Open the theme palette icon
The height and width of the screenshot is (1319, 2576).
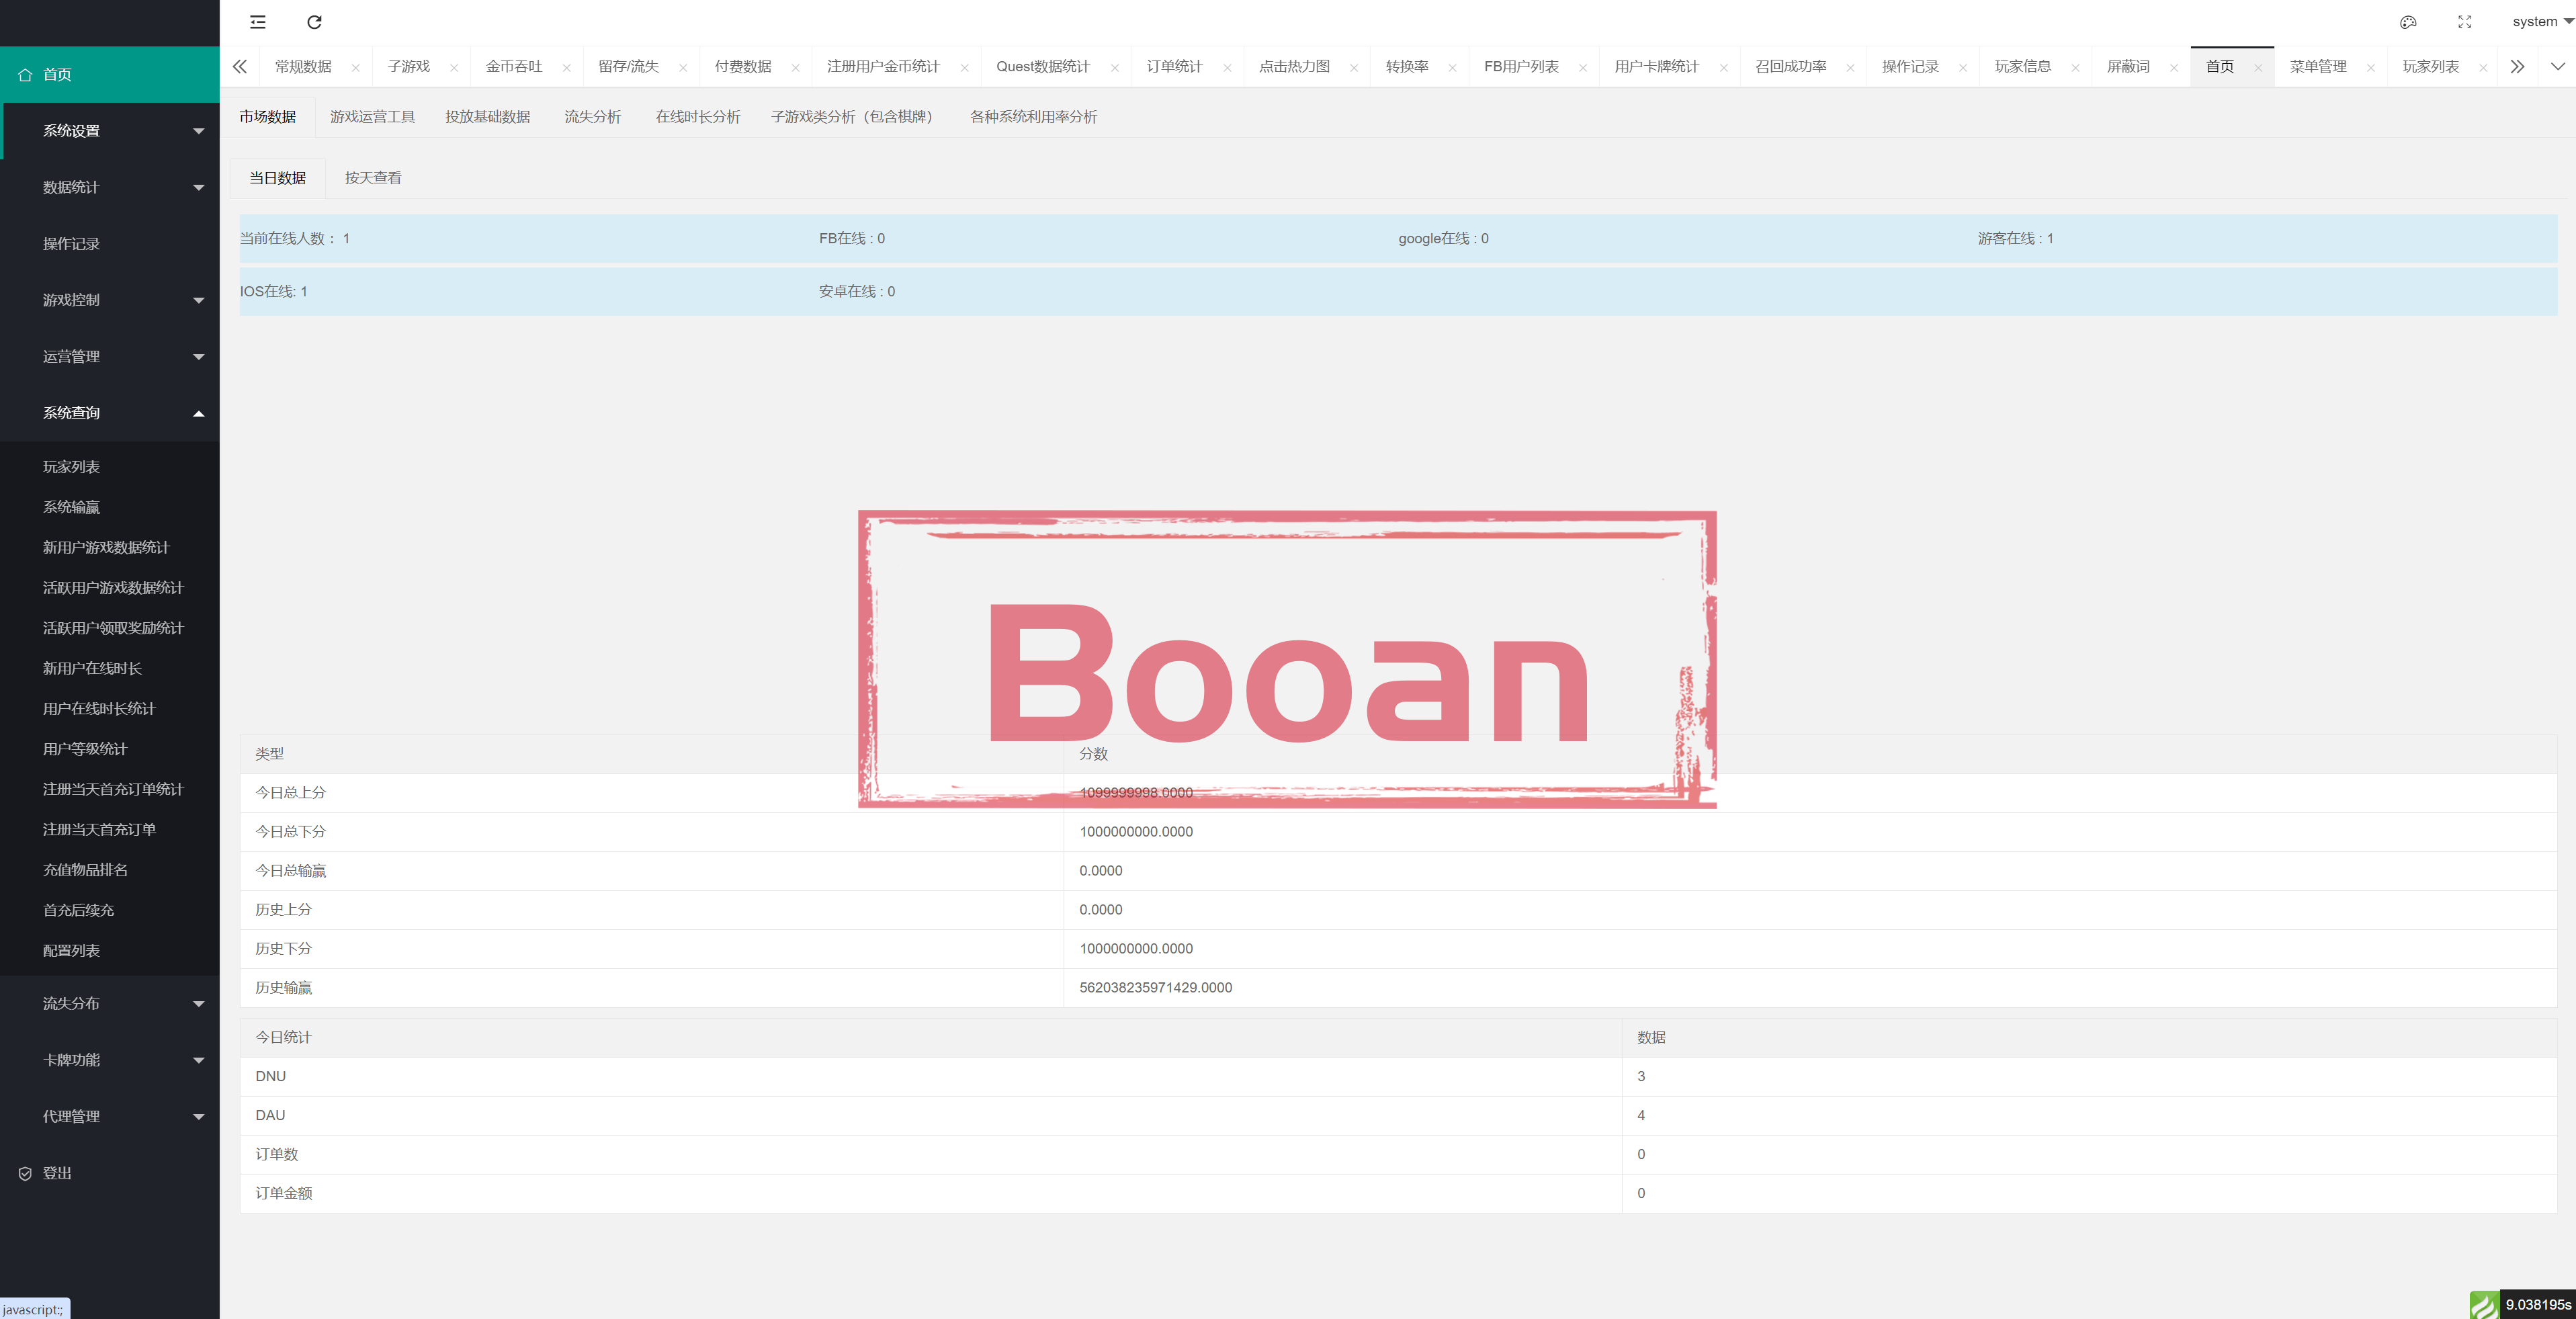tap(2408, 22)
